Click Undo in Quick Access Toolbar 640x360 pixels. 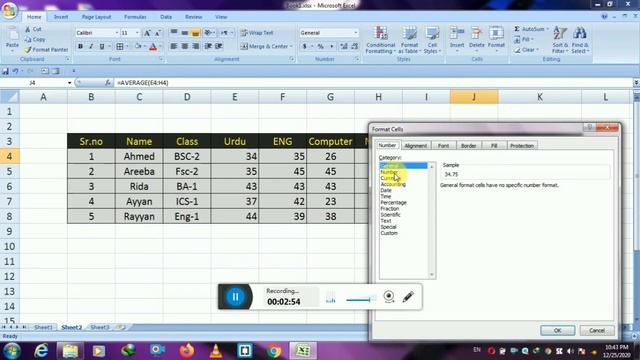point(15,71)
